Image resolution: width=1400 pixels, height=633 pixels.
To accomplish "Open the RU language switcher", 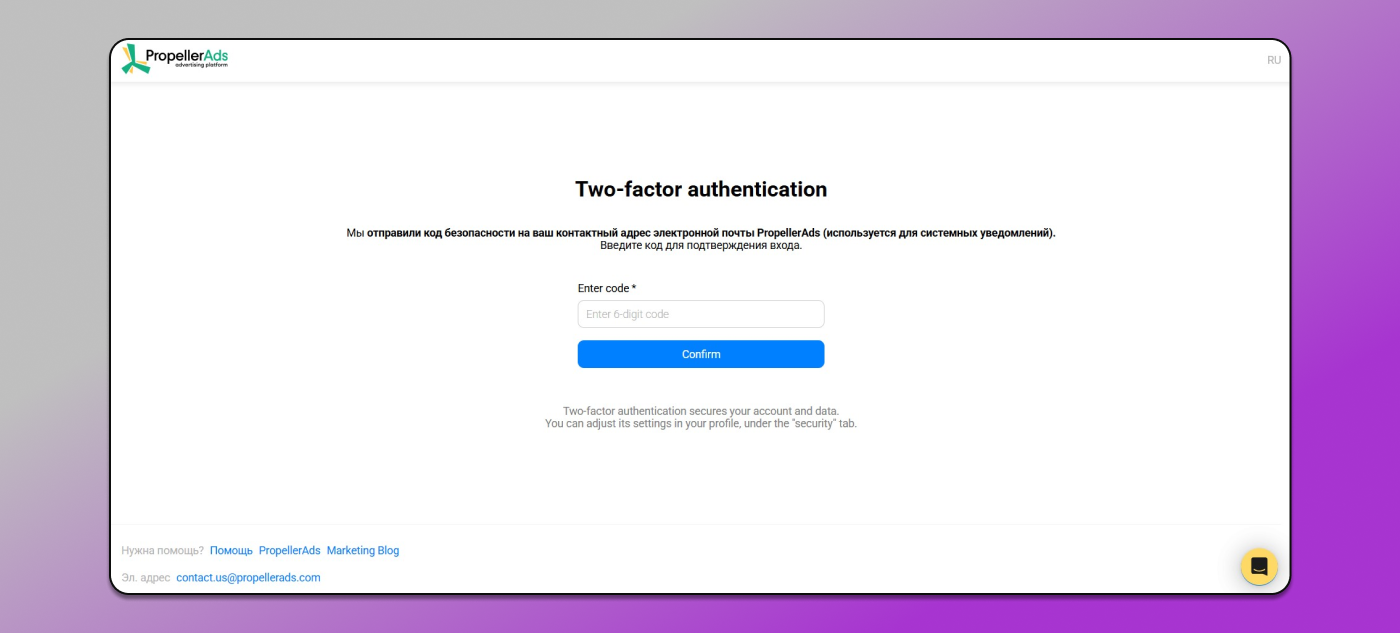I will click(1273, 60).
